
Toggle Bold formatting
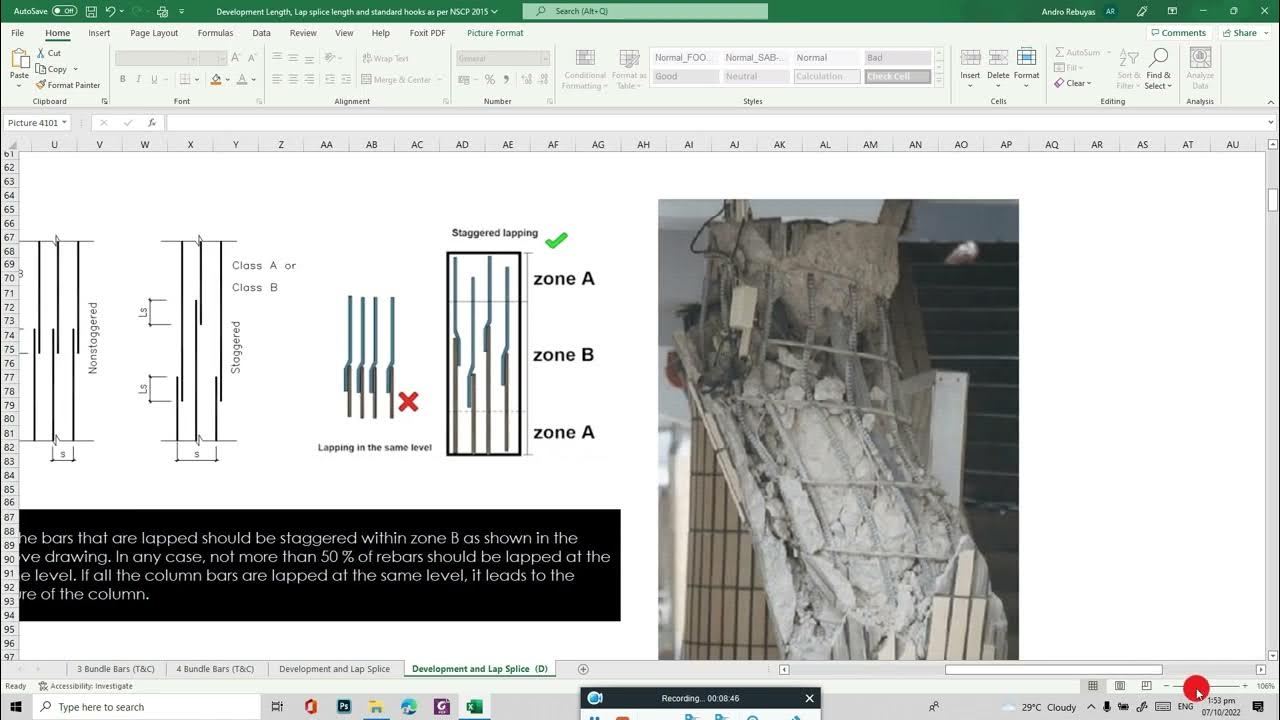tap(123, 79)
